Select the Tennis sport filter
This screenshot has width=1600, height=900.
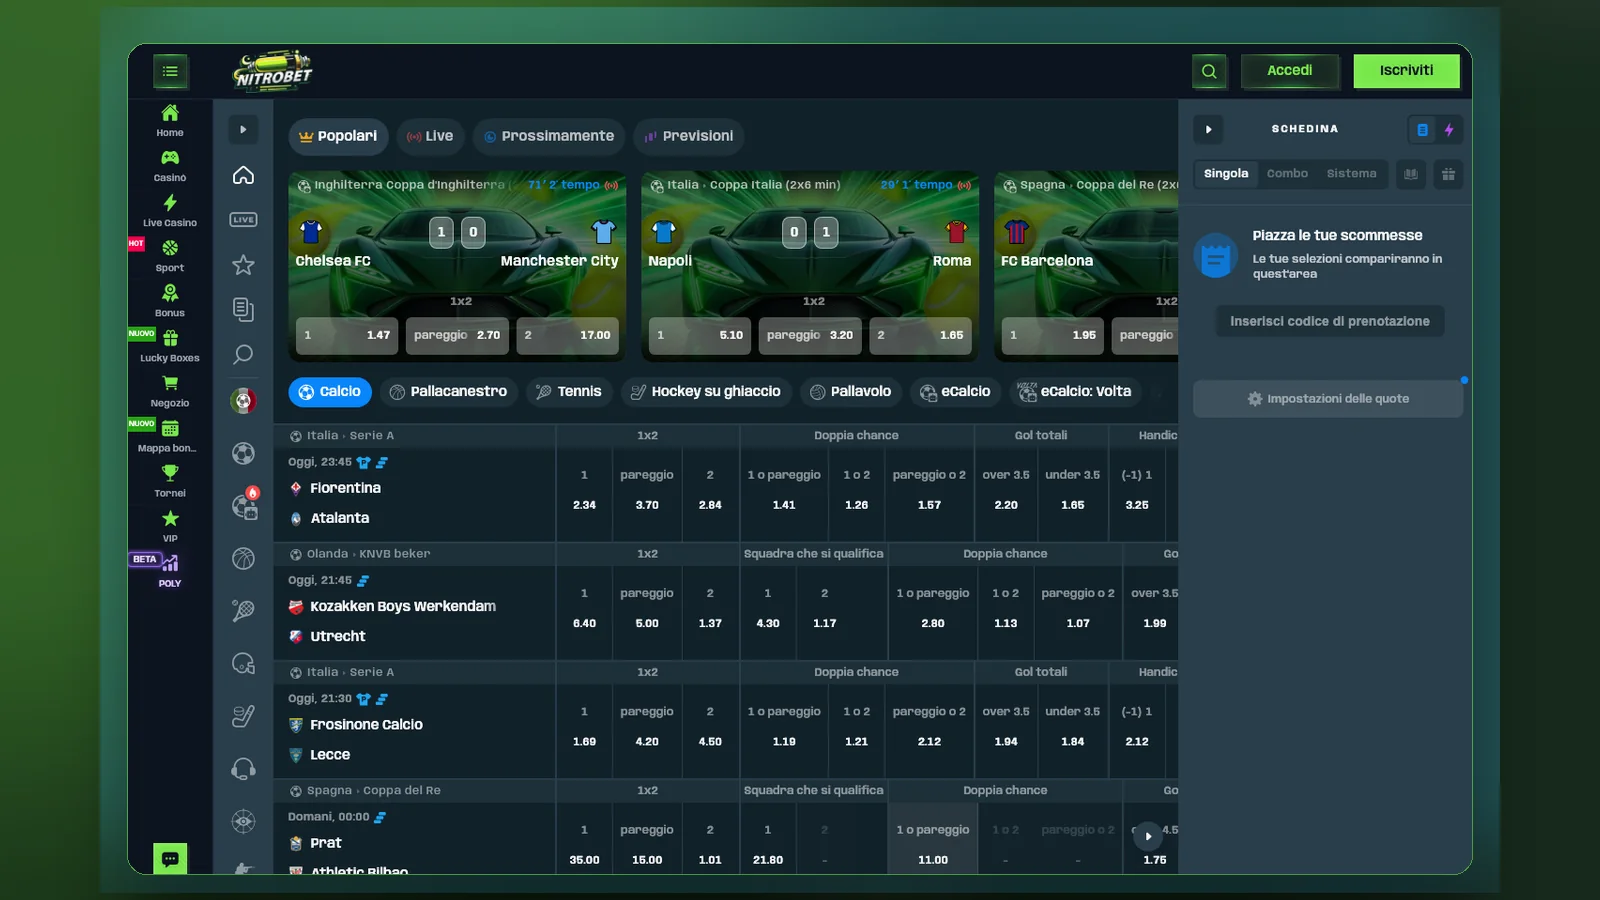(x=569, y=392)
